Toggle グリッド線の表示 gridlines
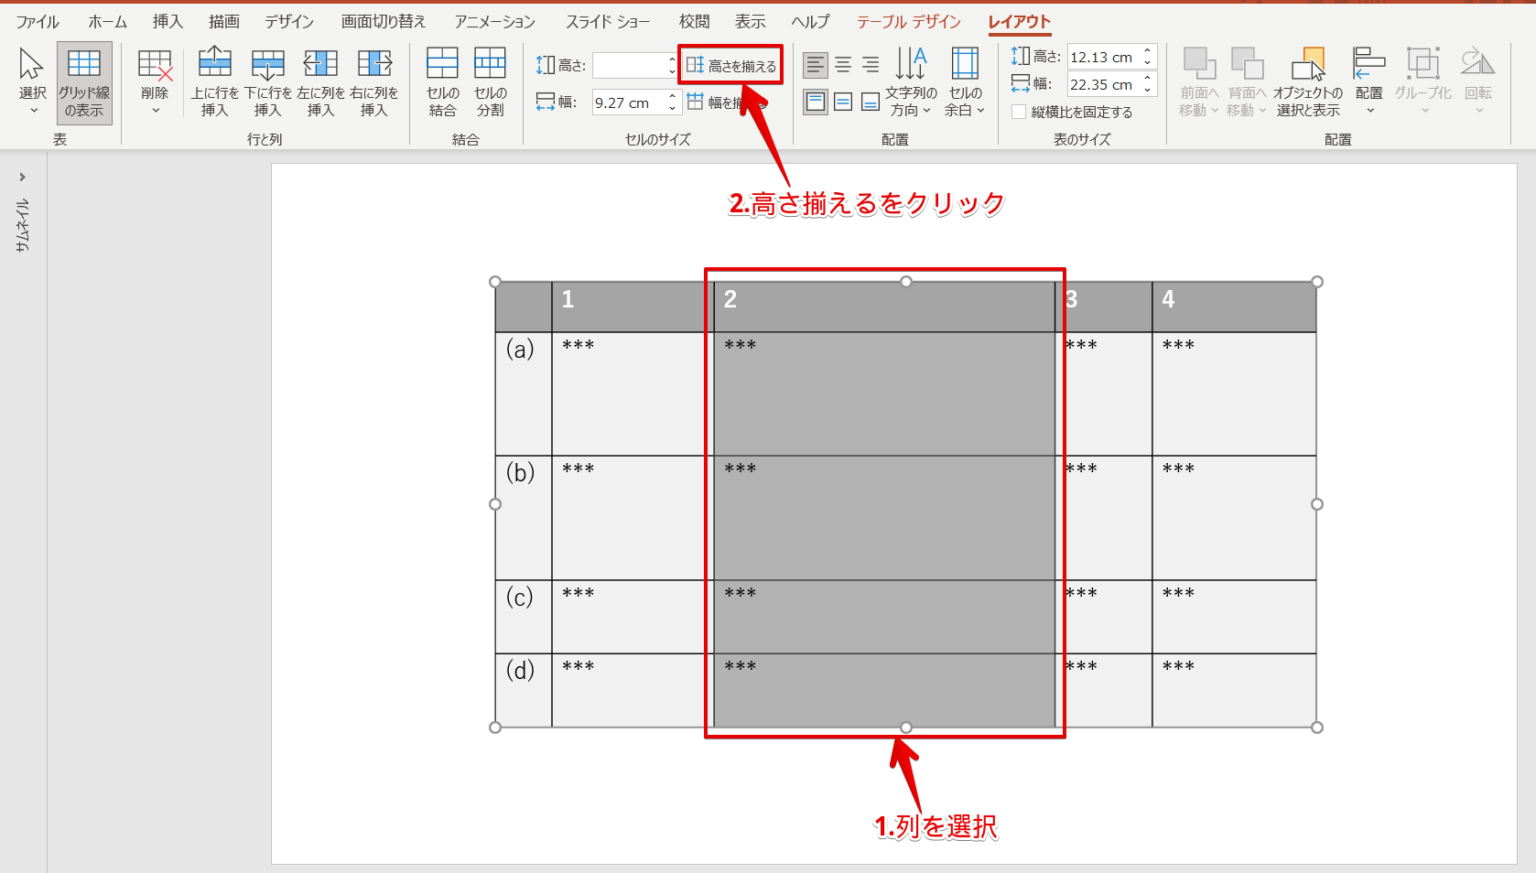 [84, 82]
